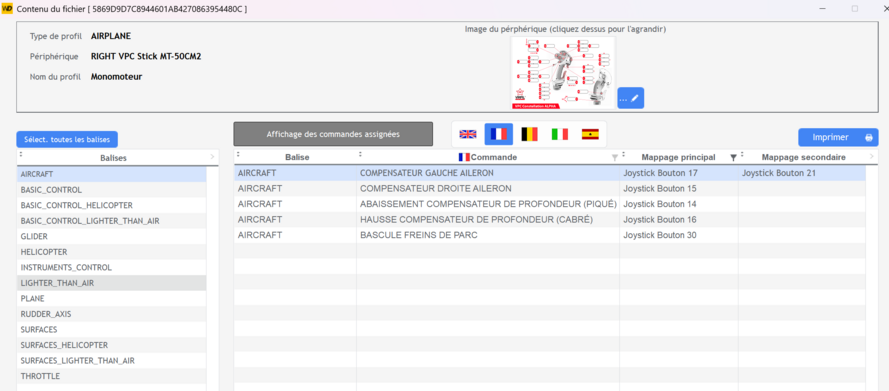Open the Mappage principal filter icon
The height and width of the screenshot is (391, 889).
coord(733,158)
